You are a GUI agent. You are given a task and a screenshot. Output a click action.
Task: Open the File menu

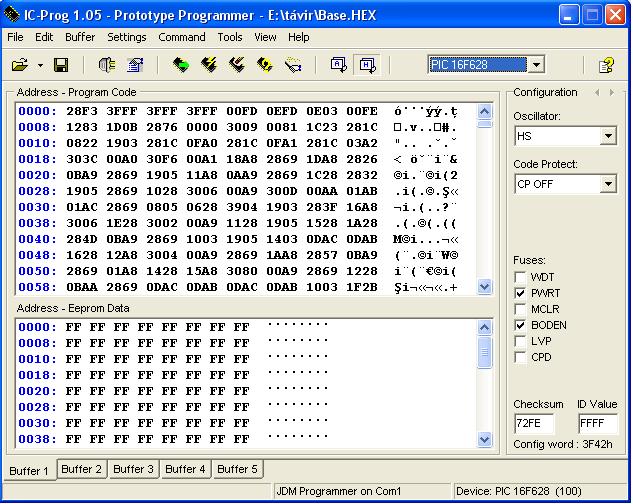(15, 37)
